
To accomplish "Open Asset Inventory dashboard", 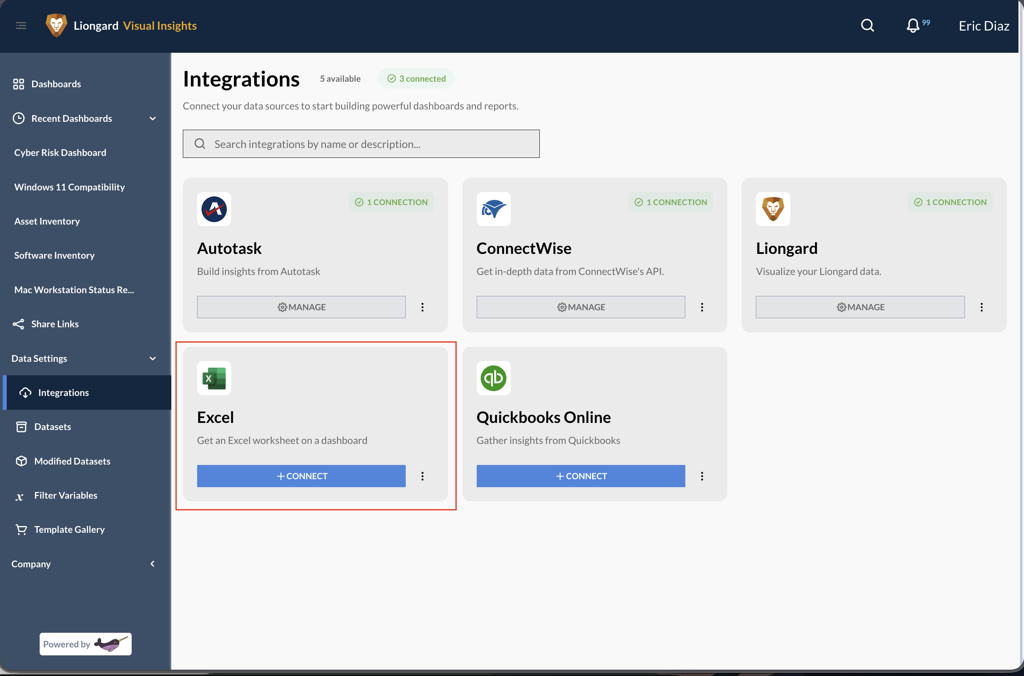I will [x=47, y=221].
